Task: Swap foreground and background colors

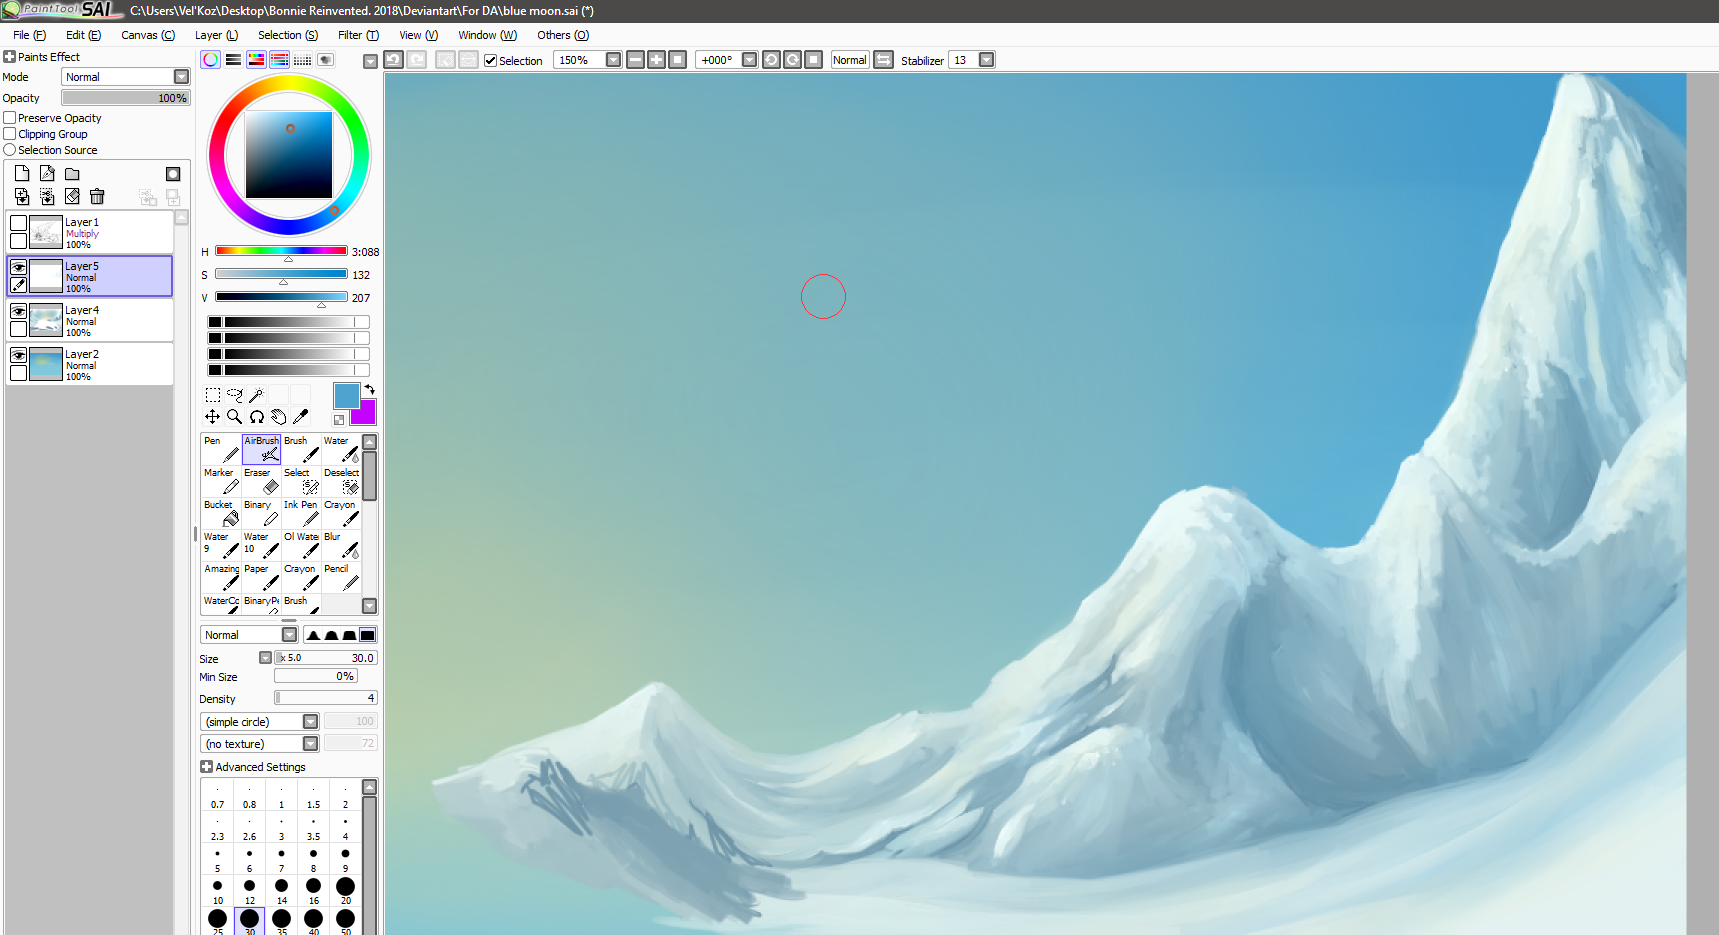Action: pos(369,390)
